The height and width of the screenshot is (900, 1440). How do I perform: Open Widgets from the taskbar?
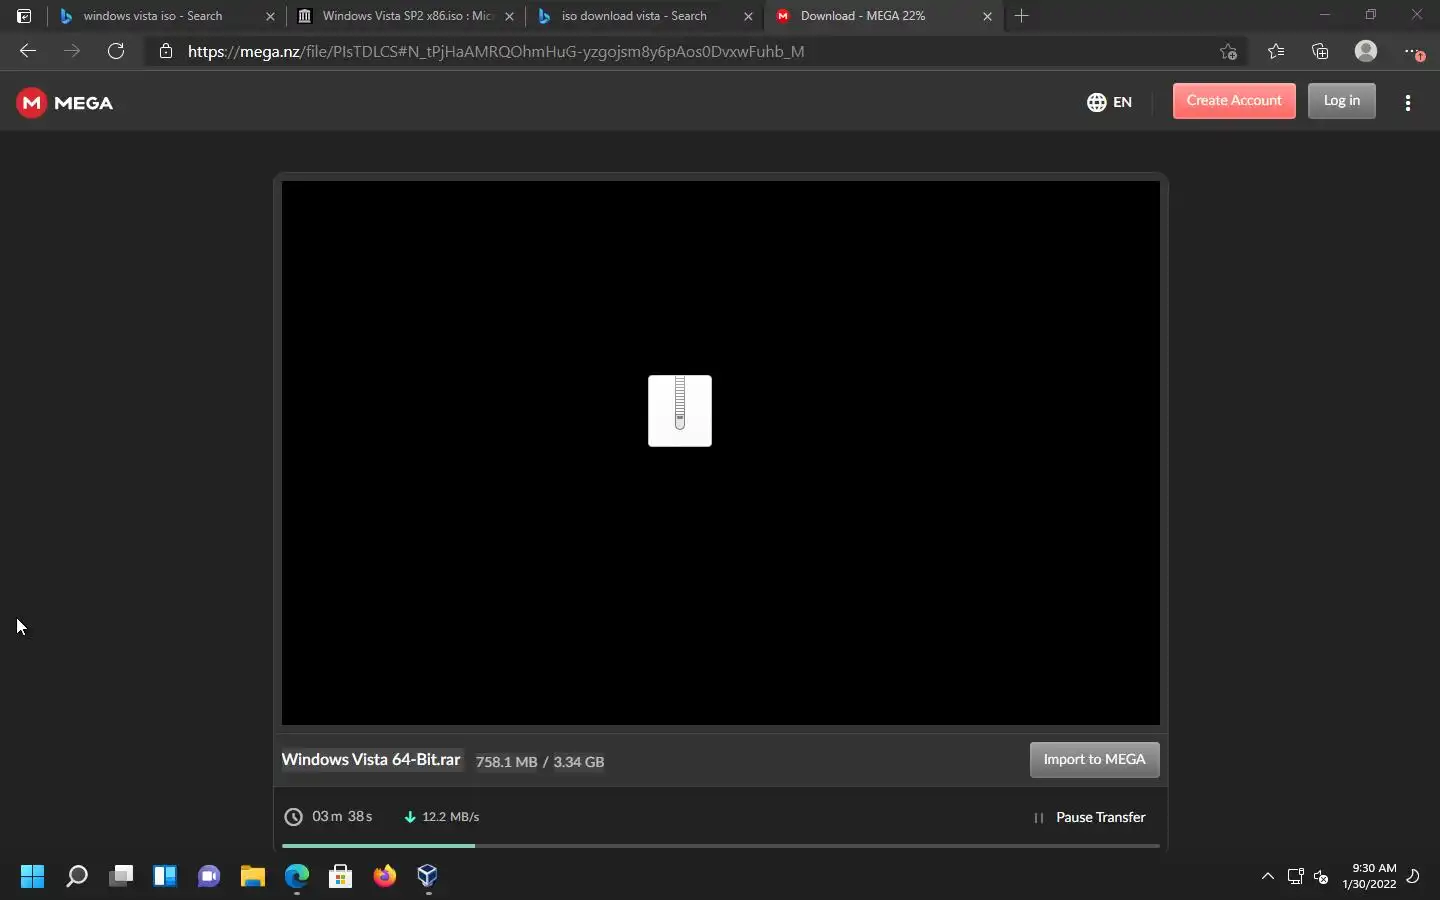(x=165, y=877)
